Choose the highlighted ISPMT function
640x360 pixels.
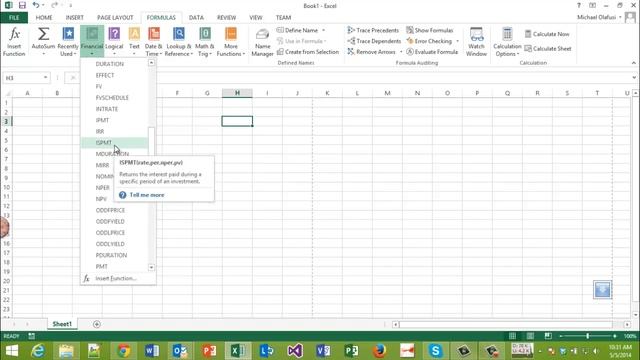click(x=114, y=142)
